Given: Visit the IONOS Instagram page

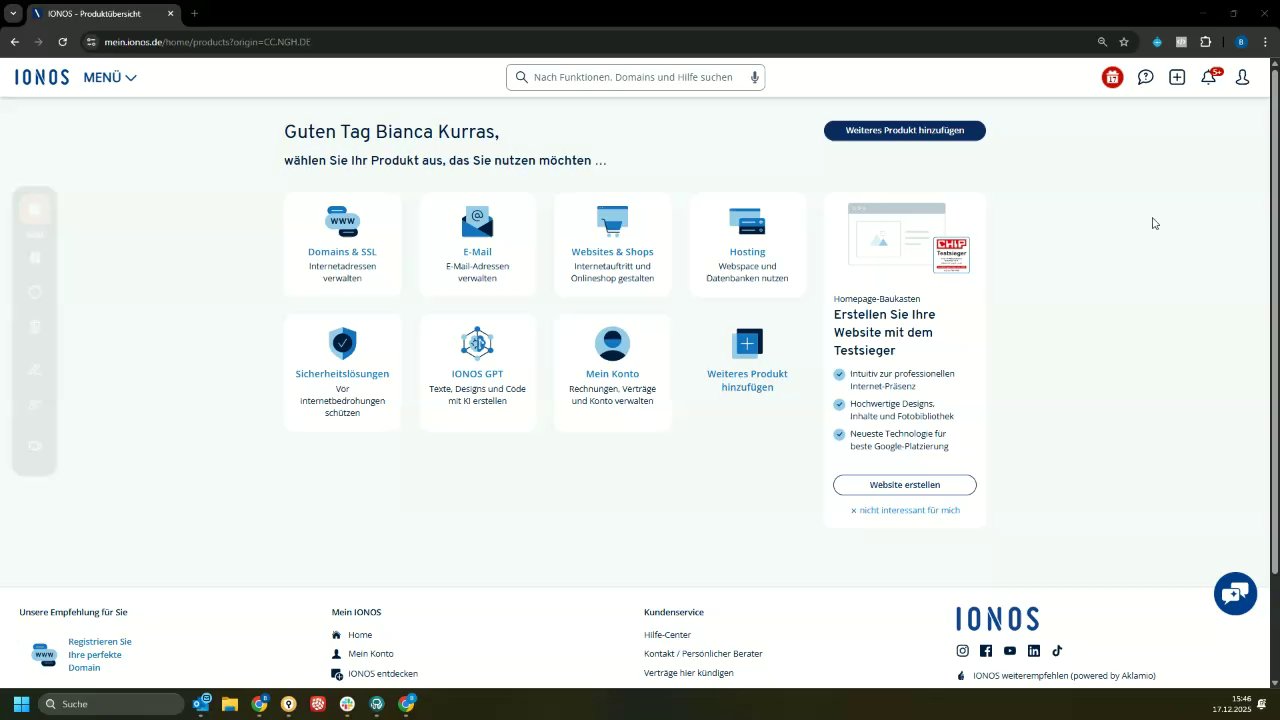Looking at the screenshot, I should coord(962,651).
